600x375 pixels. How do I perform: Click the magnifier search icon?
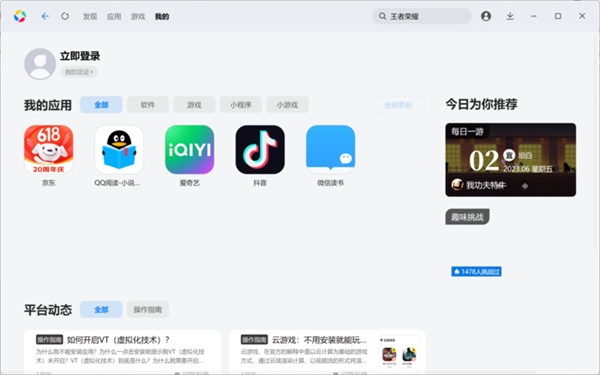tap(382, 16)
